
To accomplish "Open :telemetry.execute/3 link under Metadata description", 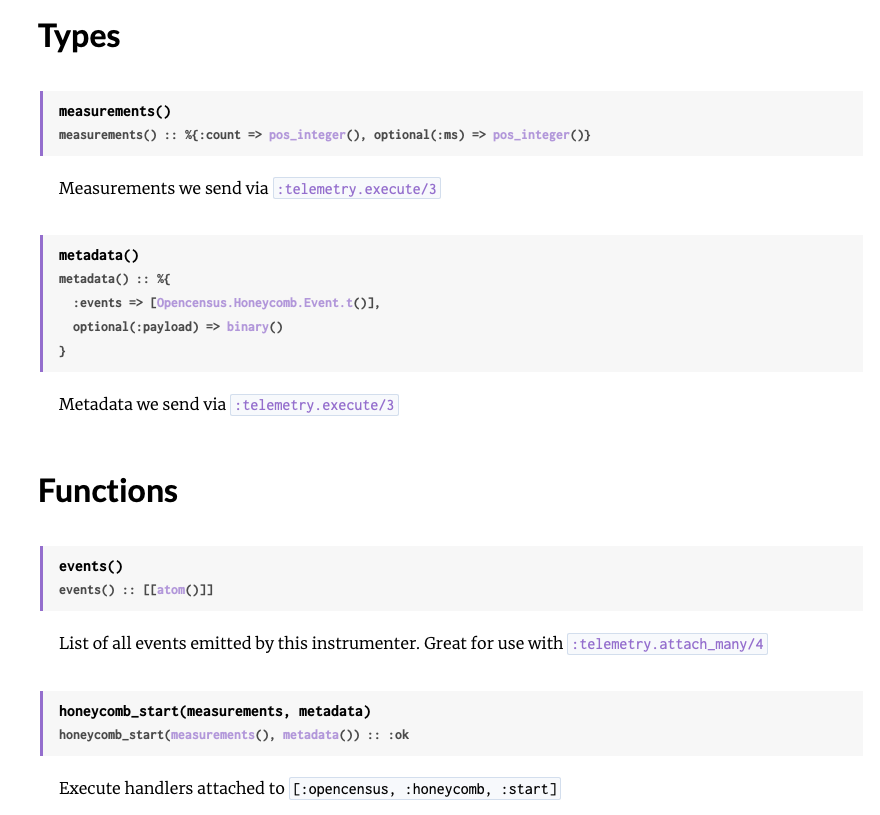I will (314, 405).
